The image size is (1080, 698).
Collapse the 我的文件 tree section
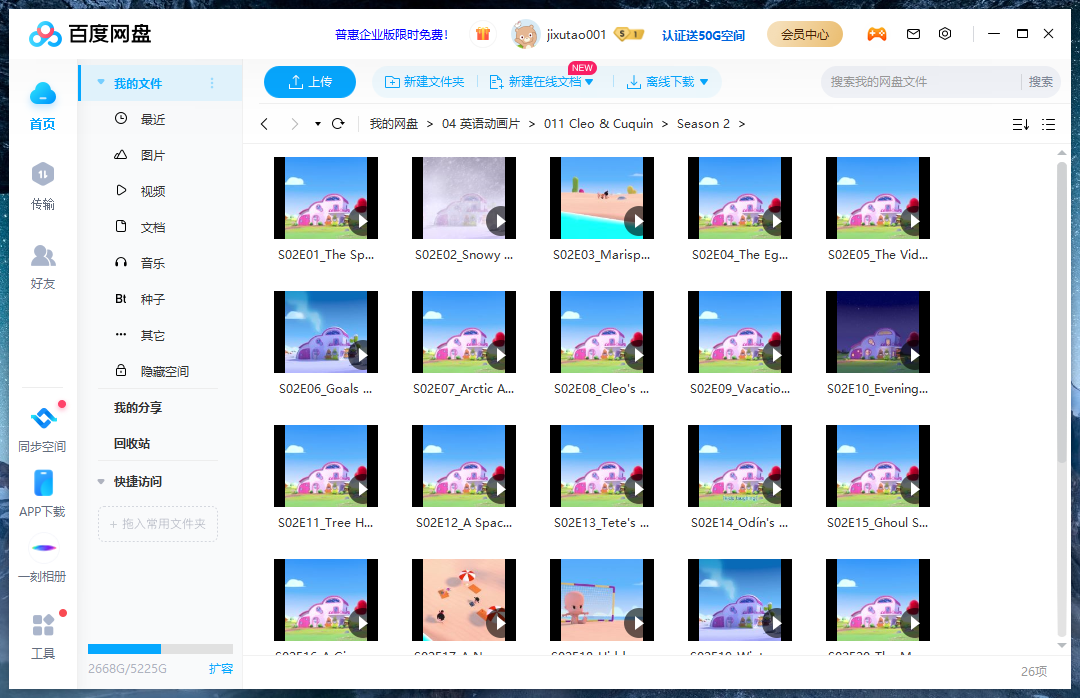[x=101, y=83]
